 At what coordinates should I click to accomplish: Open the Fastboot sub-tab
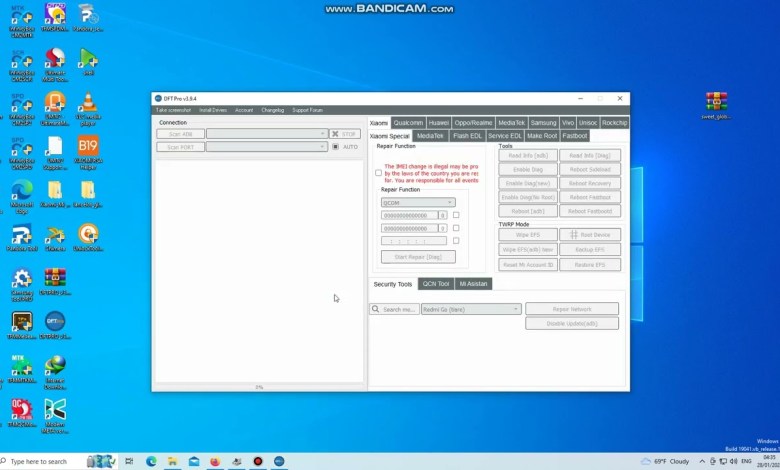[575, 136]
